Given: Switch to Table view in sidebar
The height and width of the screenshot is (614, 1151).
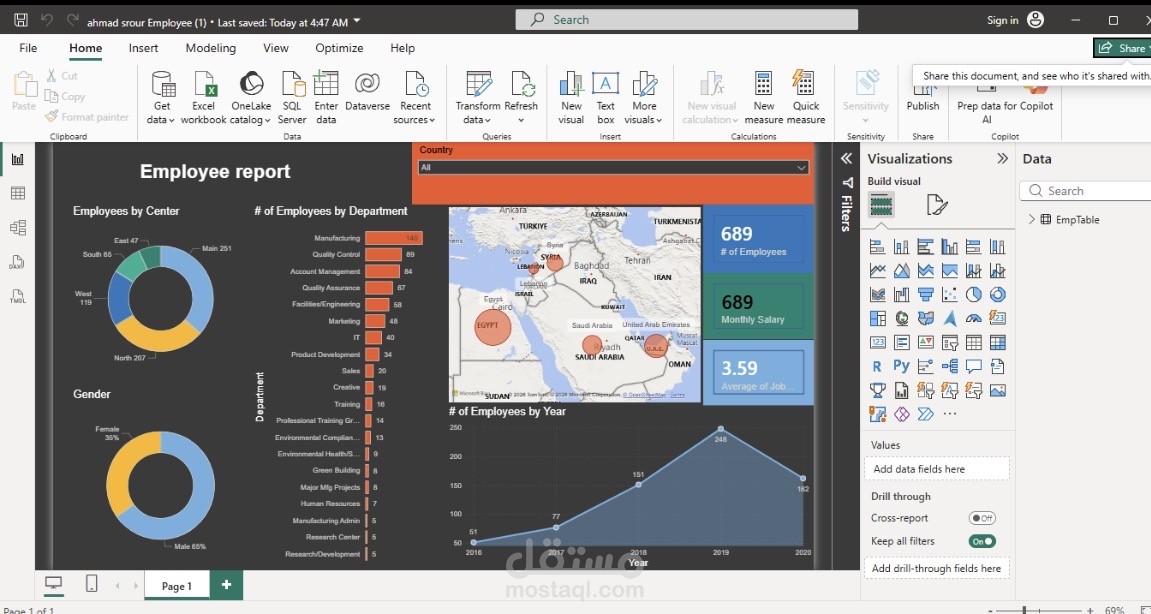Looking at the screenshot, I should click(18, 193).
